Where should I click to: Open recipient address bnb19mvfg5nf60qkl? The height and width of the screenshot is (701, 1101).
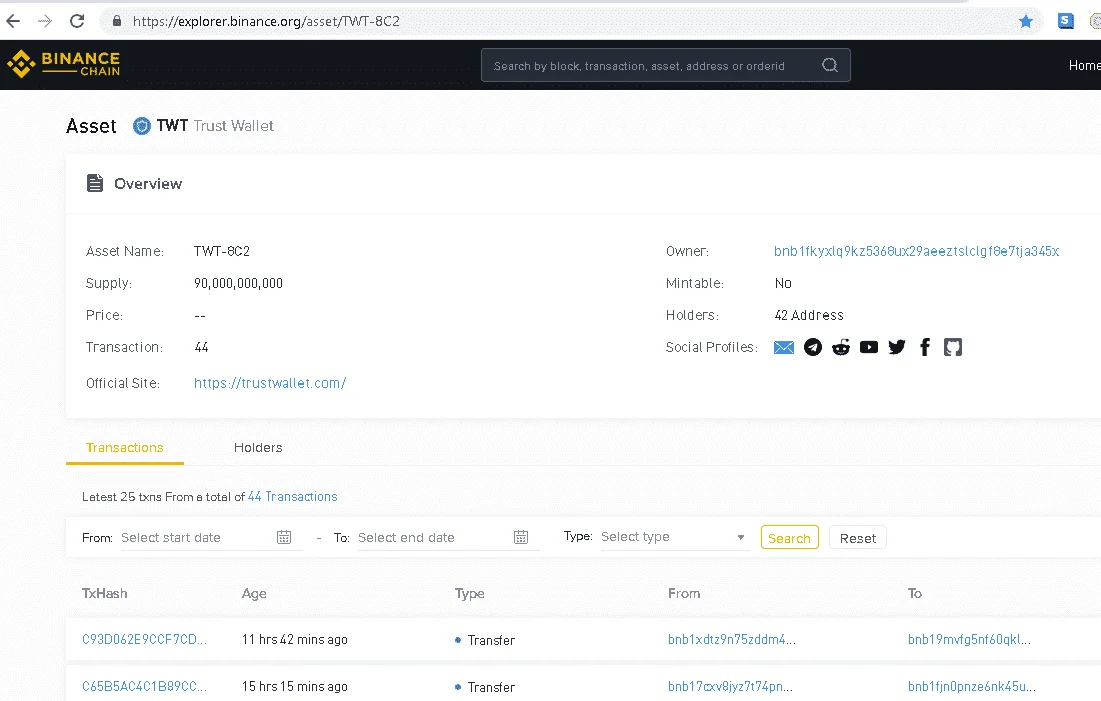[969, 639]
